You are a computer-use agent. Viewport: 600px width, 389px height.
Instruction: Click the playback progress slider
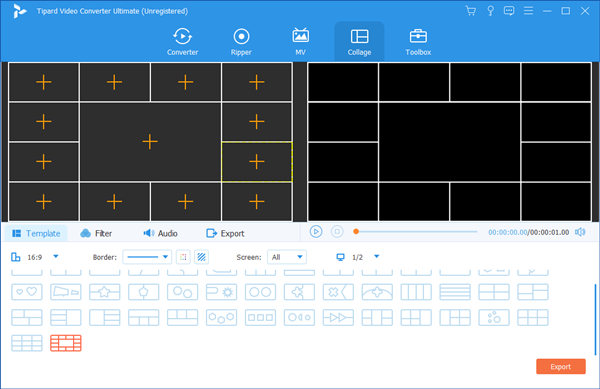[416, 231]
